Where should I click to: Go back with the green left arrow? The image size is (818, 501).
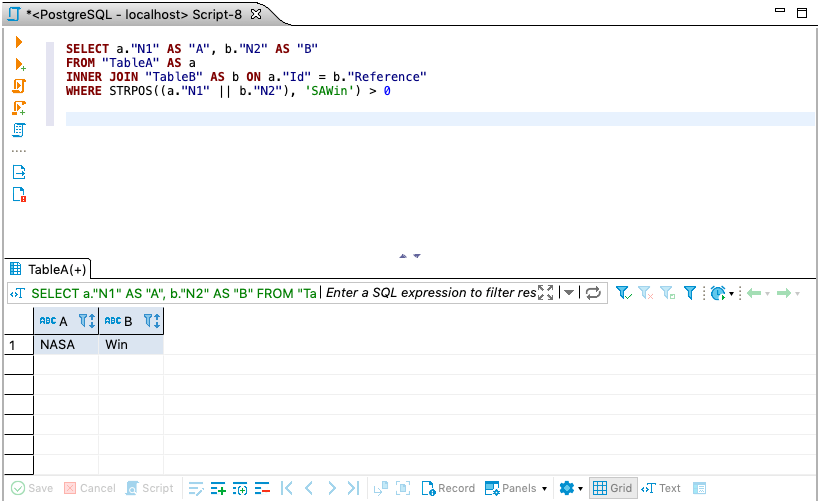[754, 293]
